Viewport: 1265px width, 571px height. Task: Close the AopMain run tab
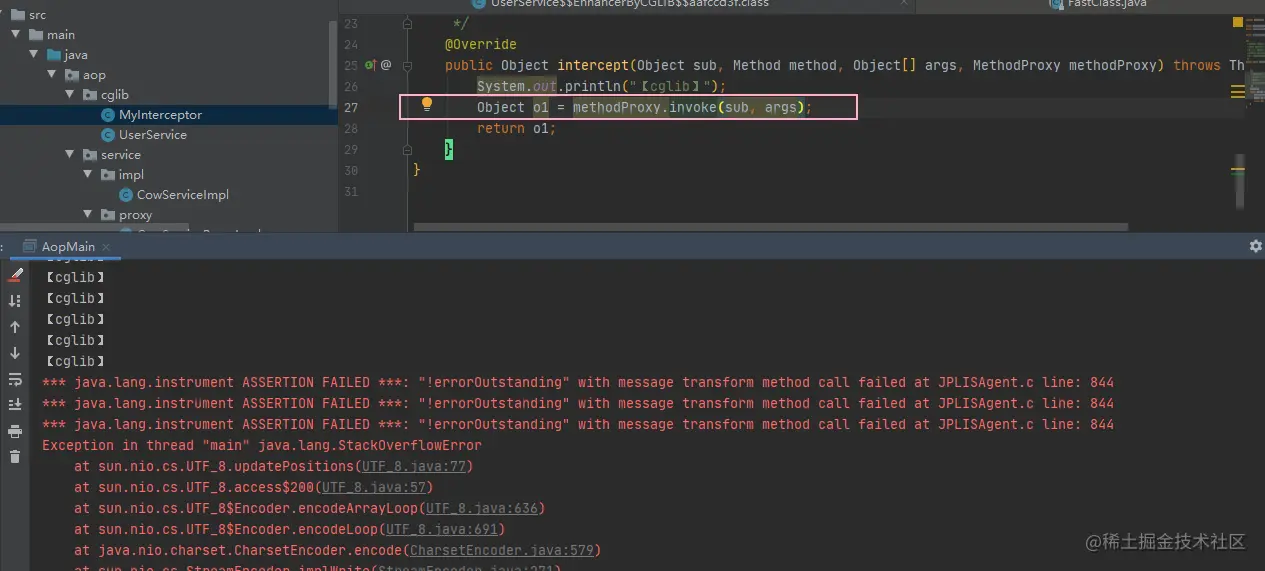coord(106,246)
